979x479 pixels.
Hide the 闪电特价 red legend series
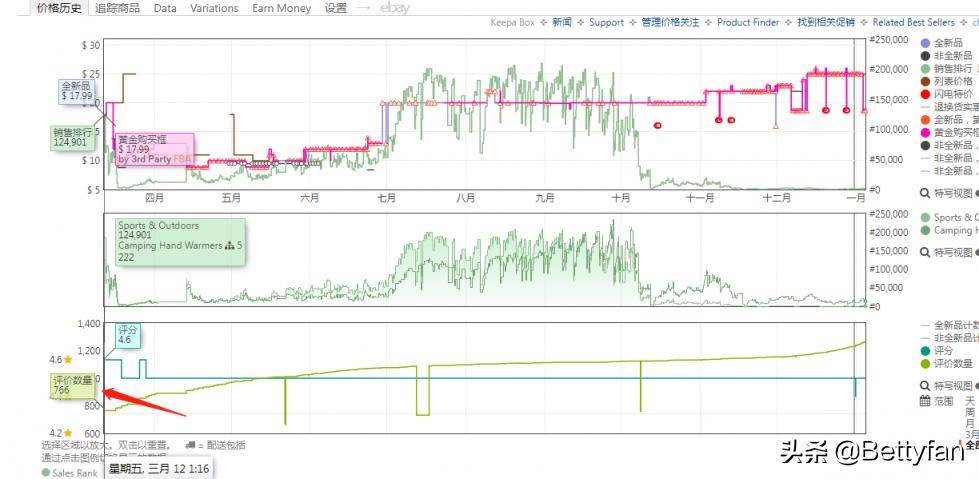[x=925, y=94]
